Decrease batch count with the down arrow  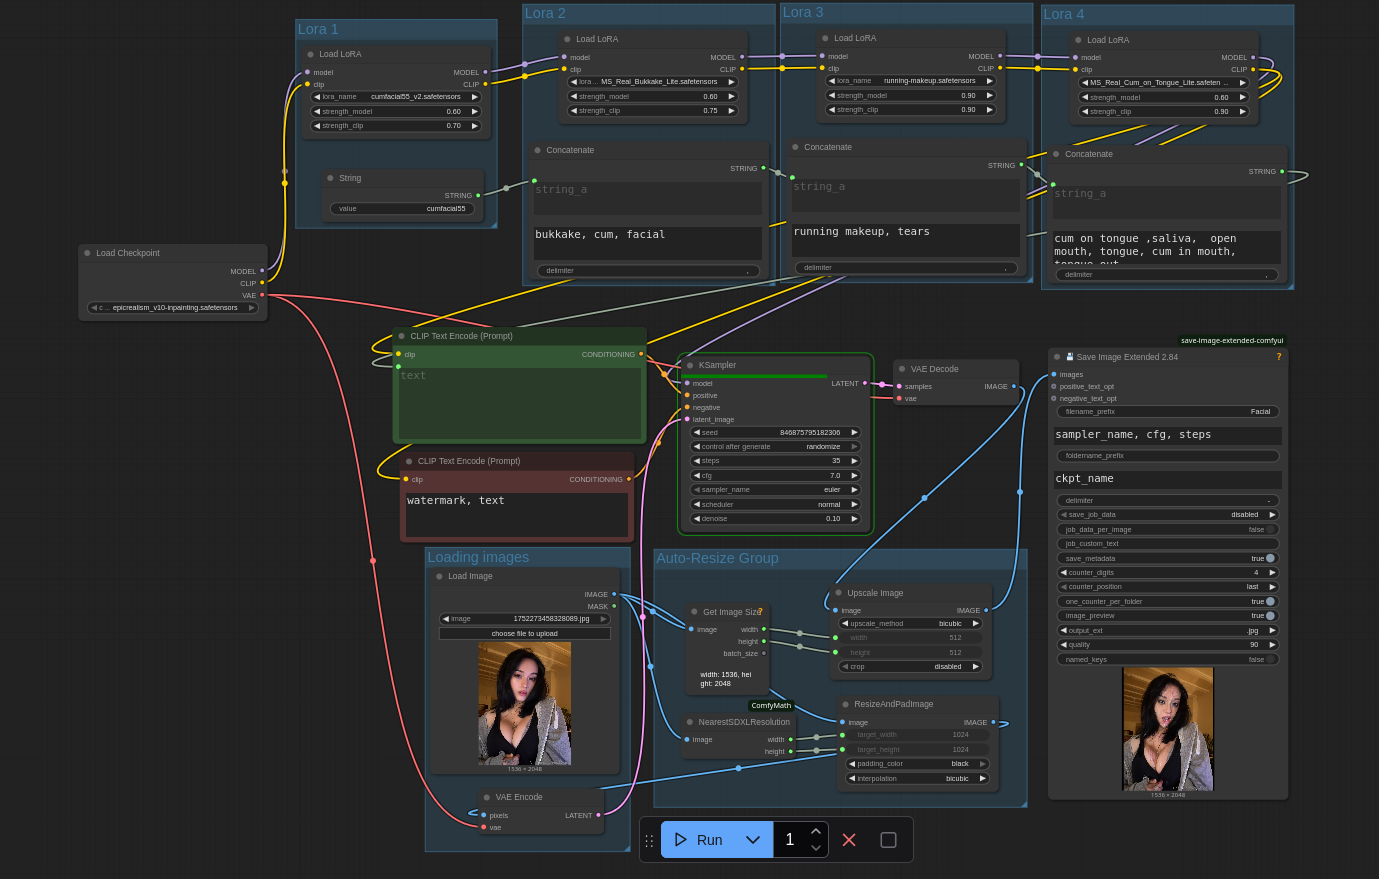tap(816, 848)
